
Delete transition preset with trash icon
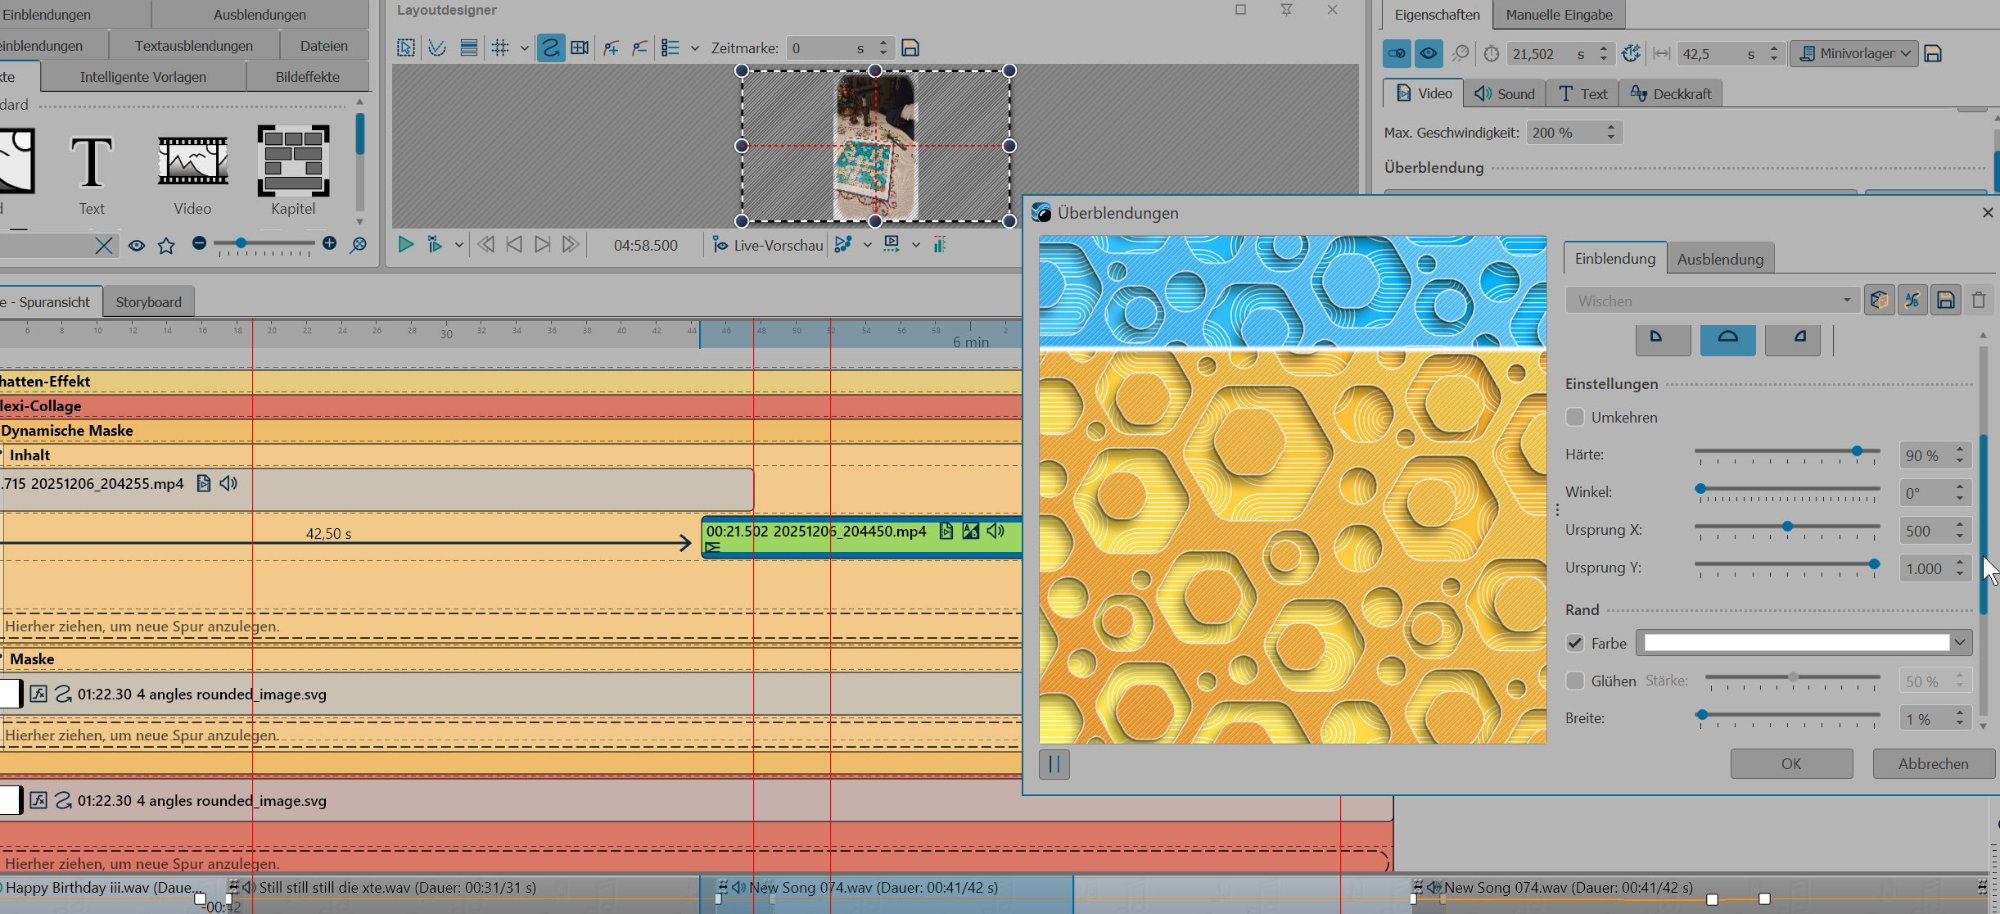click(x=1978, y=300)
